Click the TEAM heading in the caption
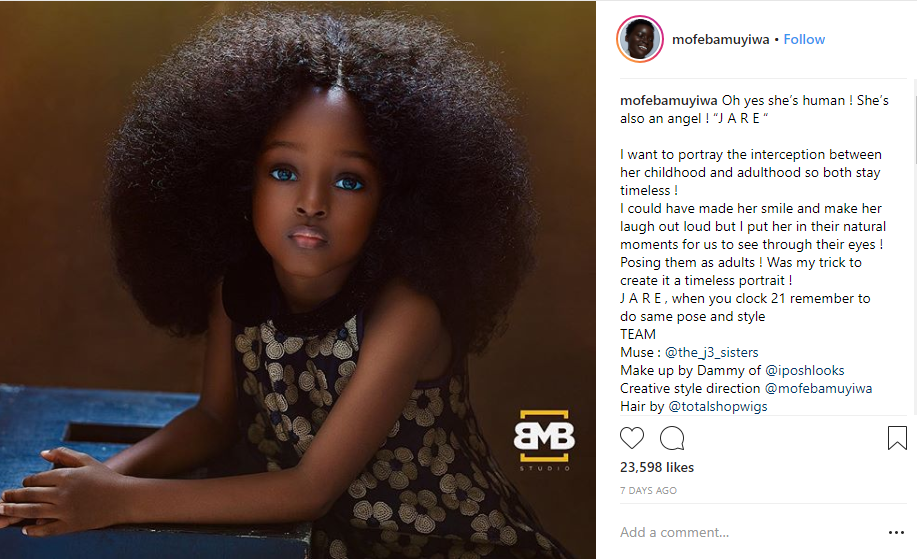The height and width of the screenshot is (559, 917). pos(637,334)
